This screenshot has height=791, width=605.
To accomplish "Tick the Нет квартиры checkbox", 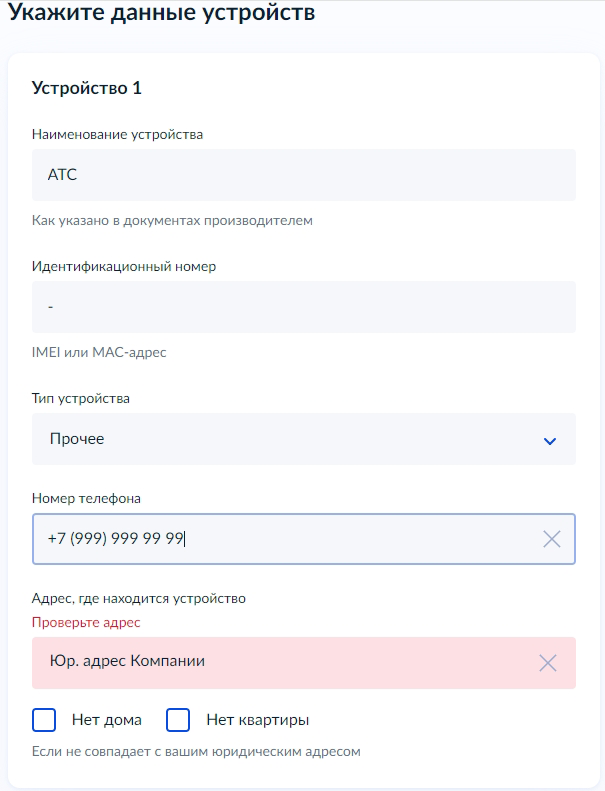I will point(178,720).
